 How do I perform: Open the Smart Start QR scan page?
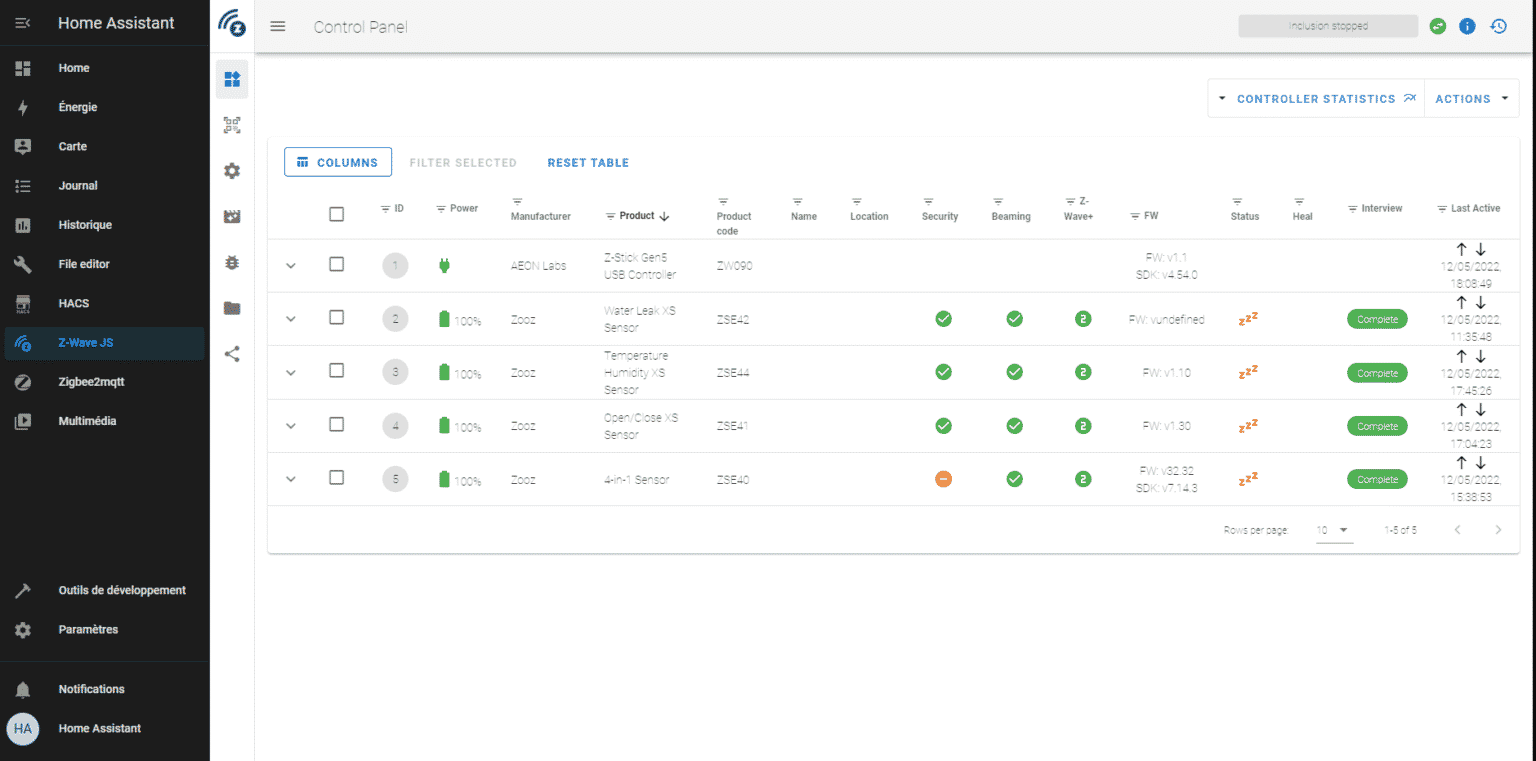tap(232, 125)
